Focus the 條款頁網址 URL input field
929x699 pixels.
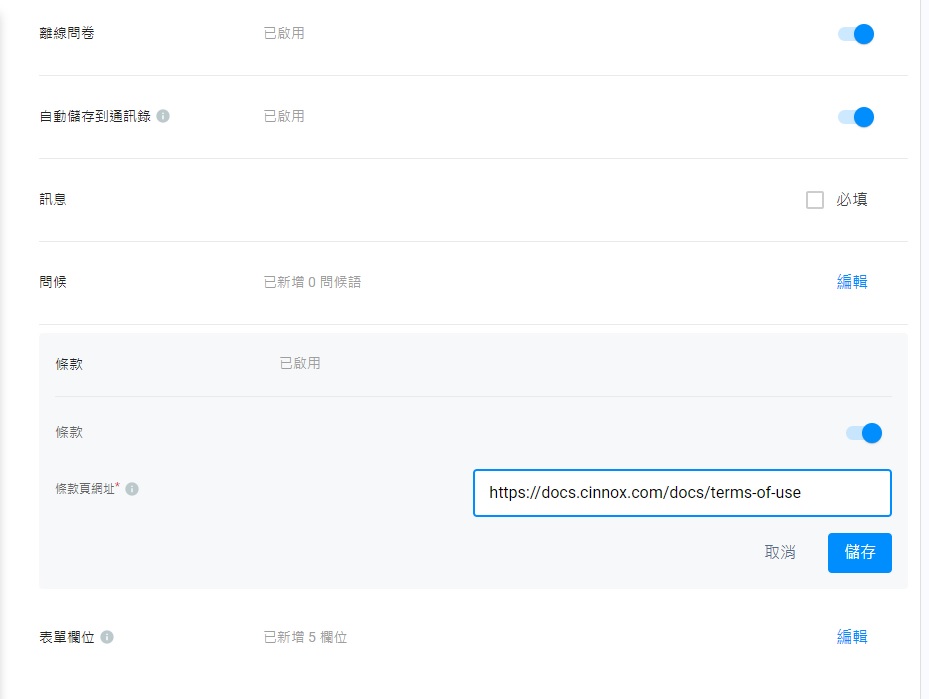pos(681,493)
